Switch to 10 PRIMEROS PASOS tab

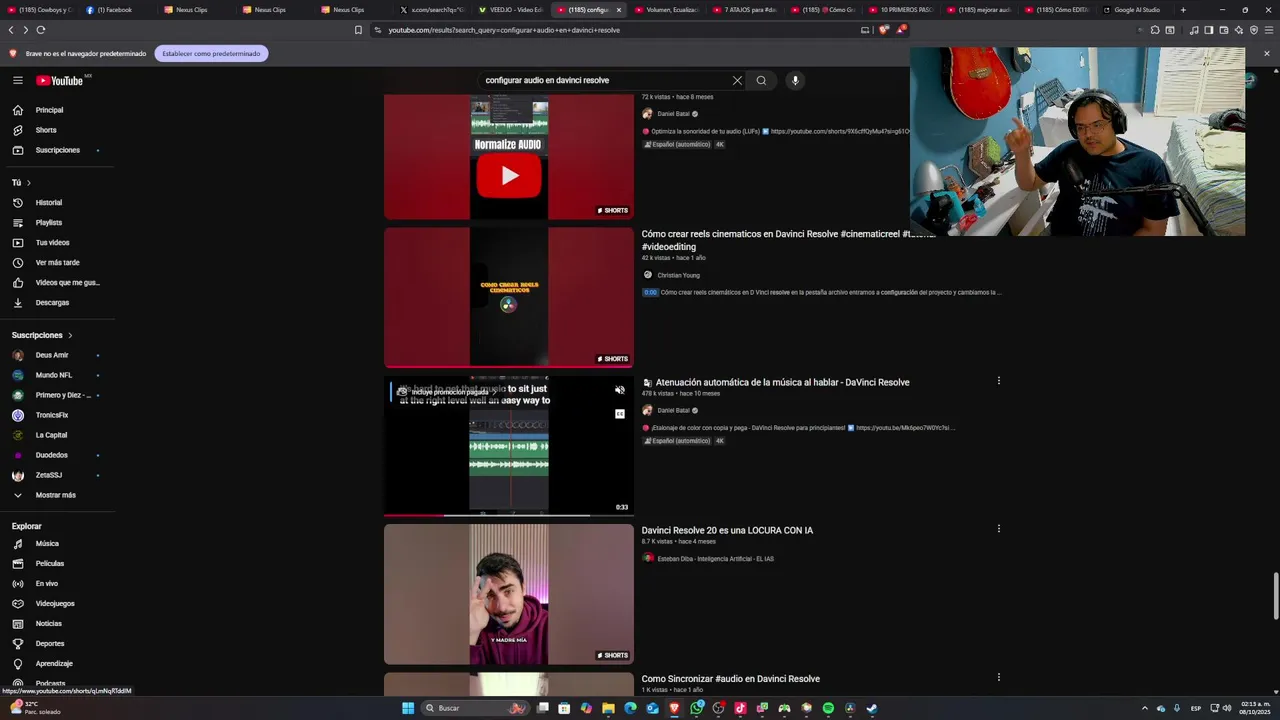pyautogui.click(x=900, y=10)
